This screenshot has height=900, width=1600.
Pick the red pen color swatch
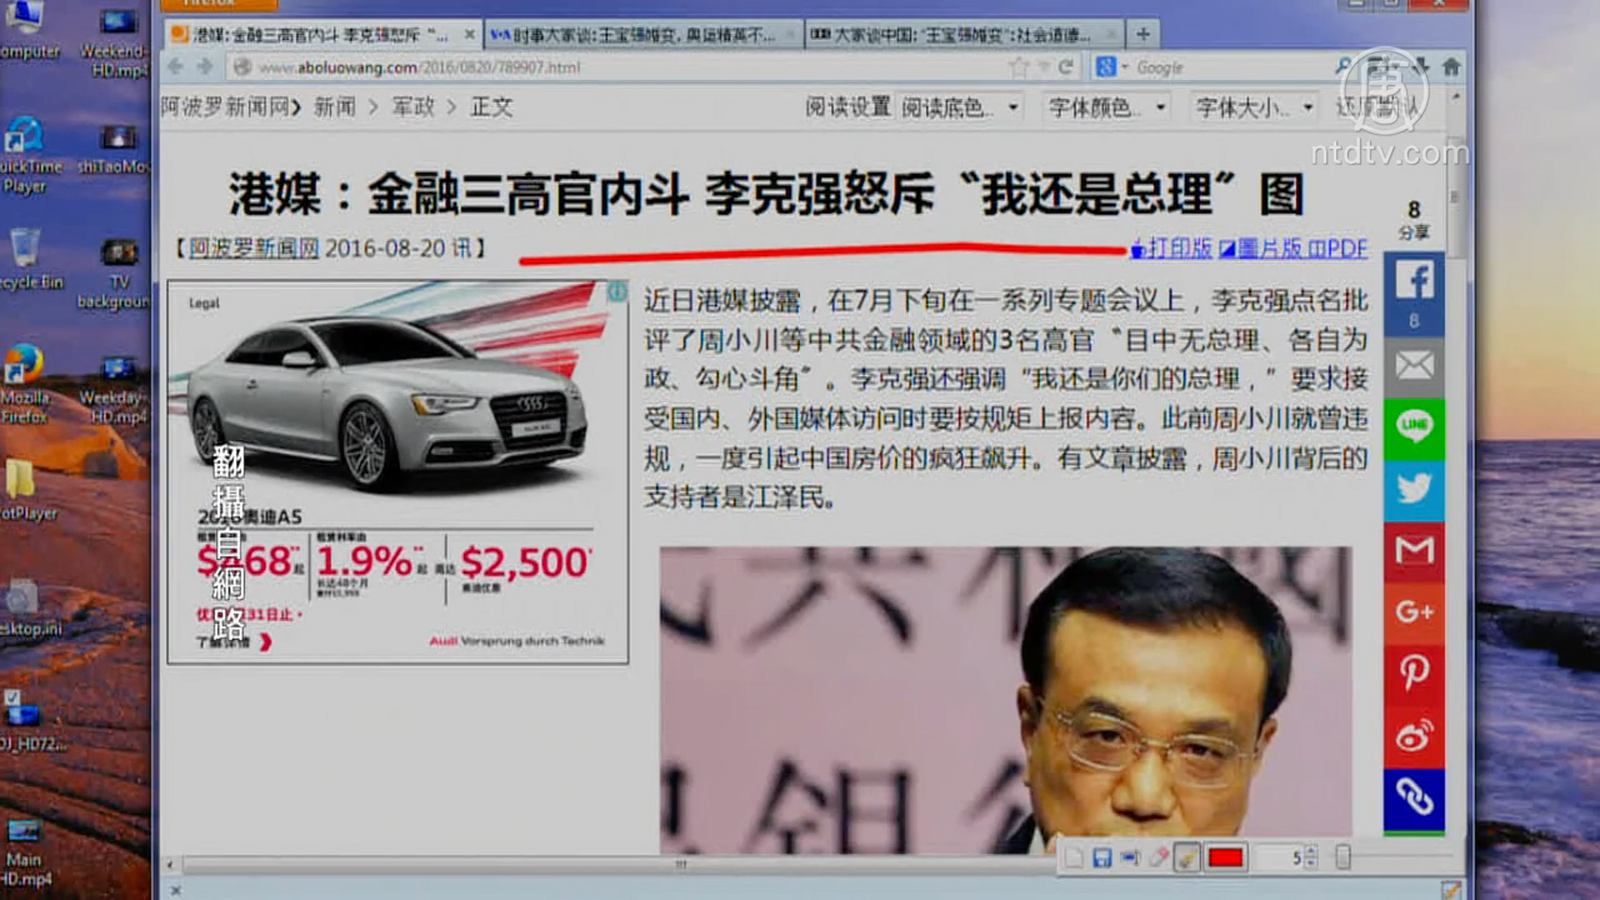pos(1225,858)
